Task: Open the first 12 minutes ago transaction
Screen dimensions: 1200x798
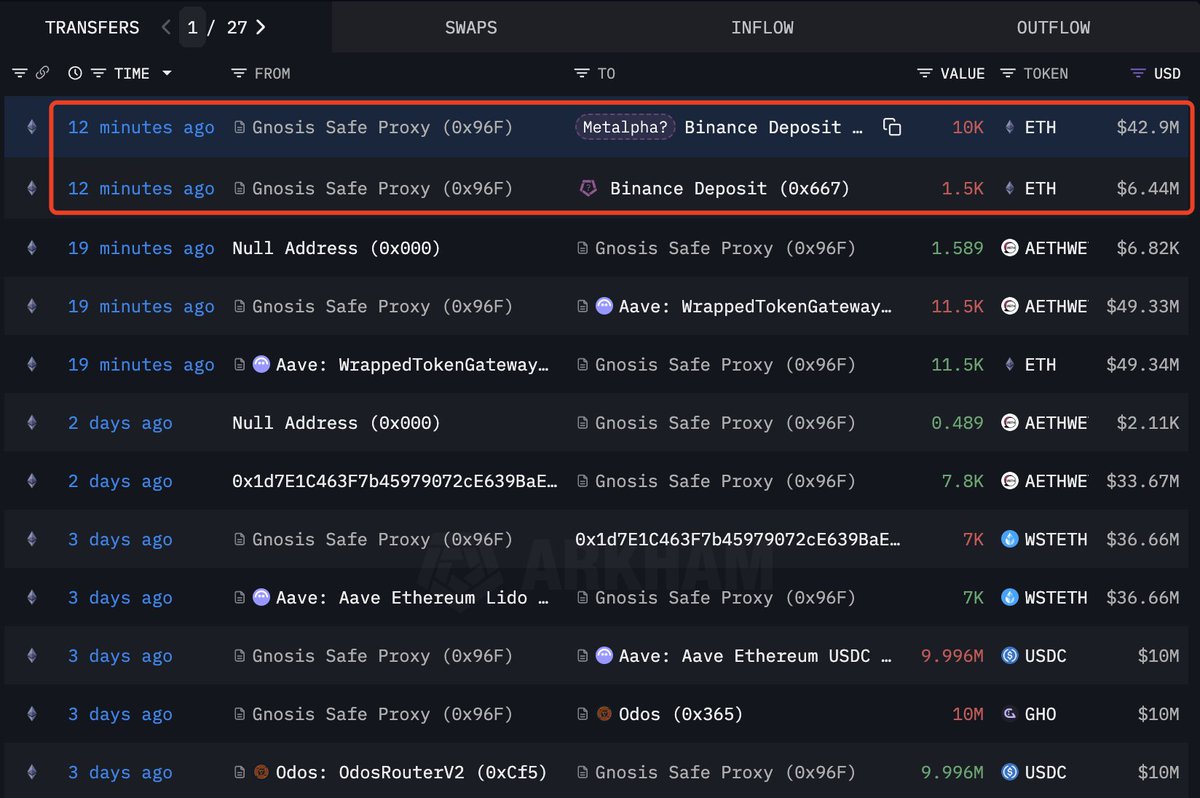Action: point(141,128)
